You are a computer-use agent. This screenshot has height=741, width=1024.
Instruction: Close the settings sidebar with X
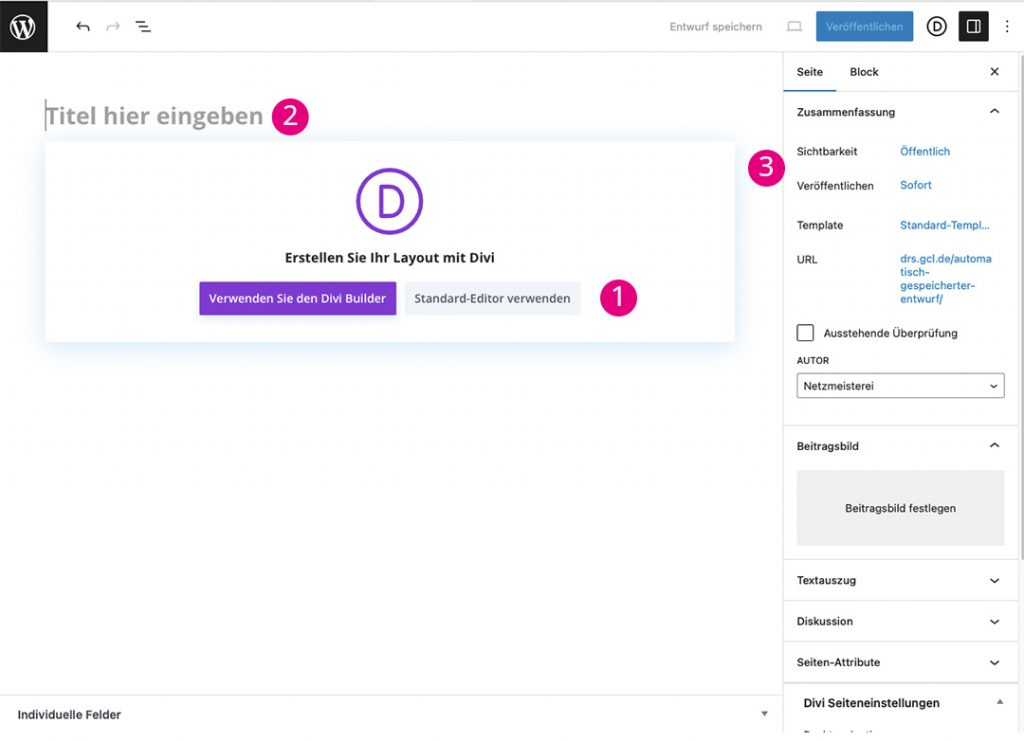[994, 72]
